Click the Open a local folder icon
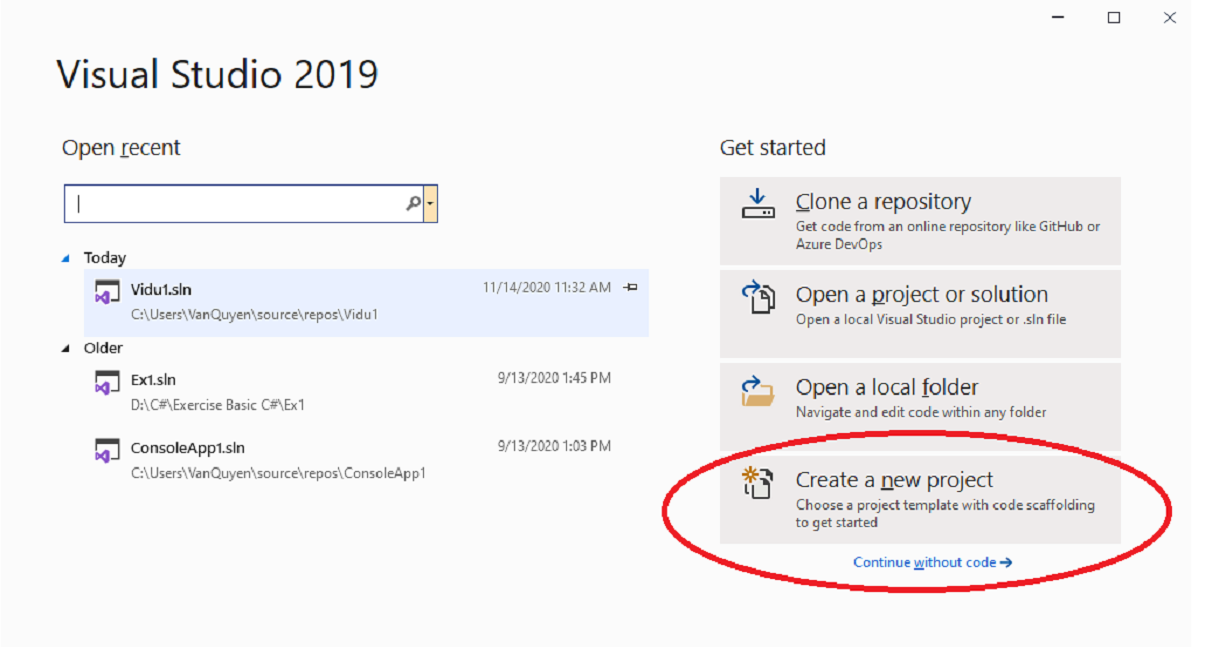This screenshot has height=647, width=1205. [x=757, y=391]
